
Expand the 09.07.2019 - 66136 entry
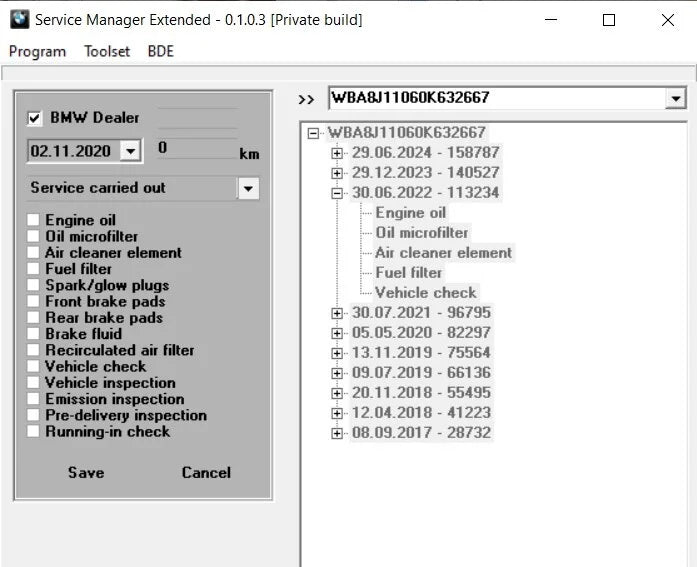click(x=337, y=373)
